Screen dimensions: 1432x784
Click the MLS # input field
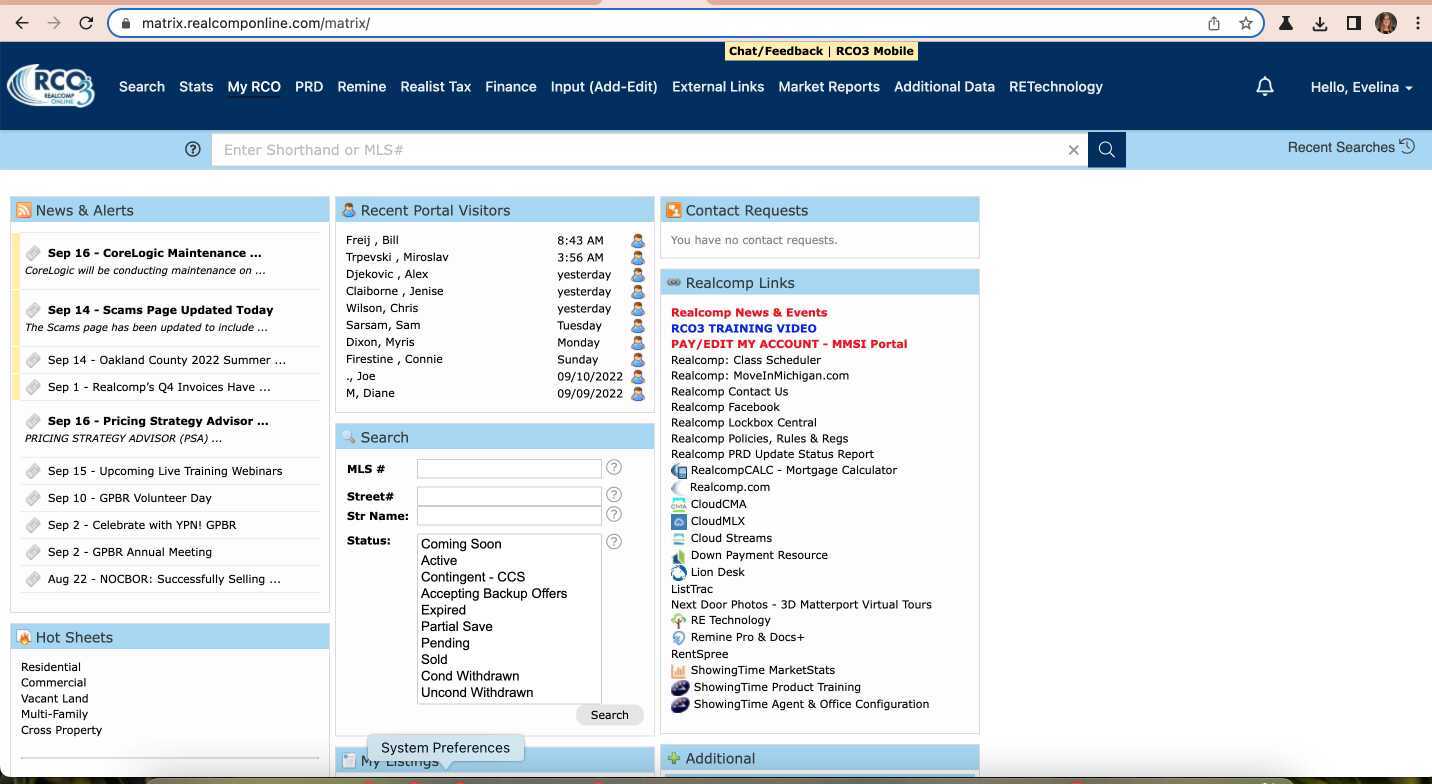click(x=508, y=469)
